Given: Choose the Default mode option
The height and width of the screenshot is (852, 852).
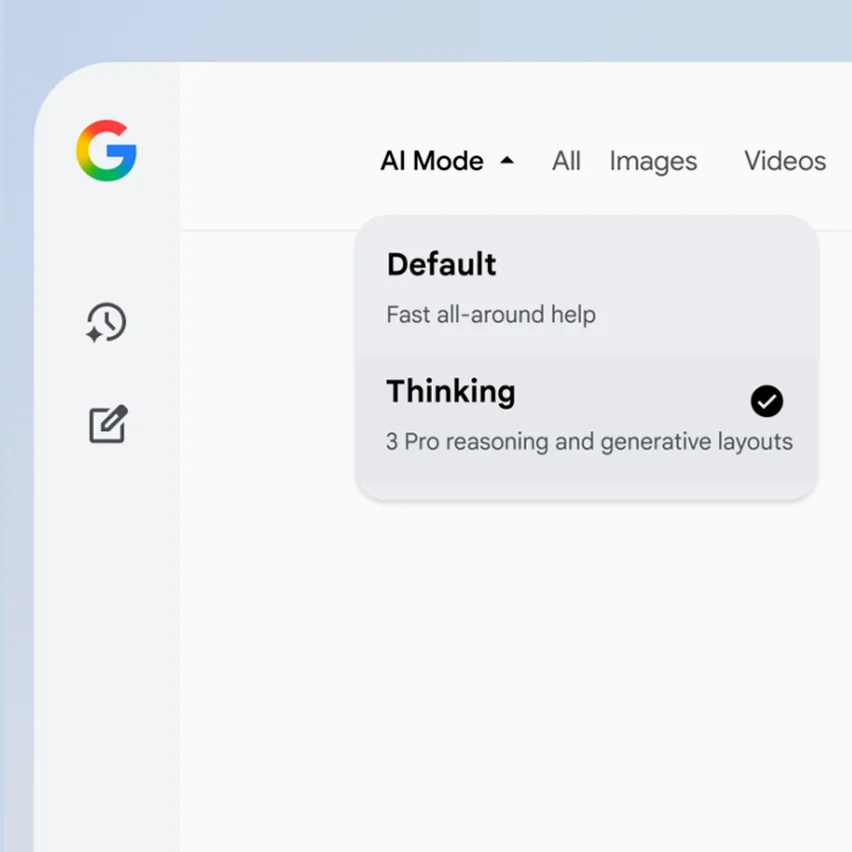Looking at the screenshot, I should (x=586, y=287).
